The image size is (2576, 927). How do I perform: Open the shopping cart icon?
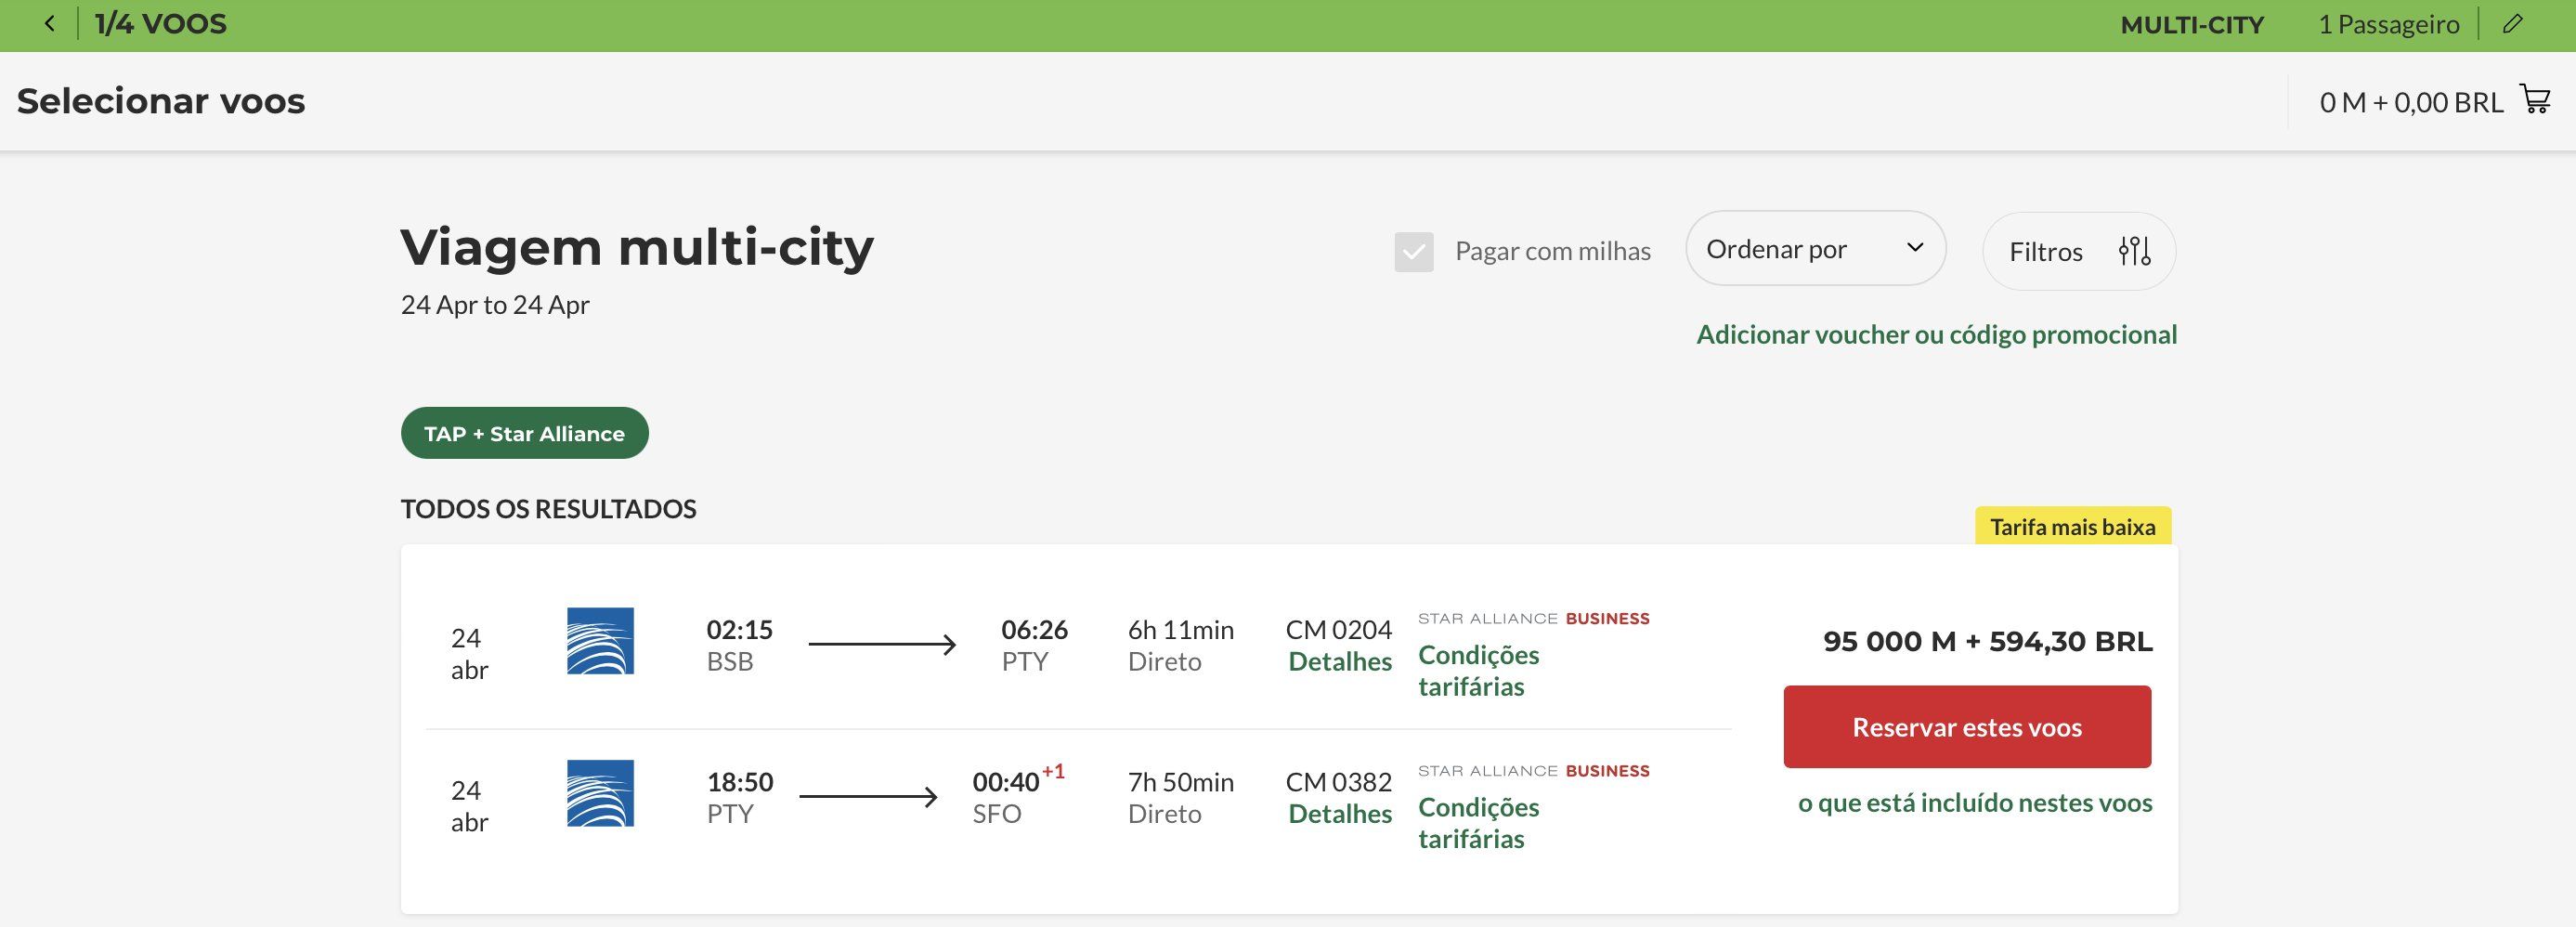coord(2535,100)
